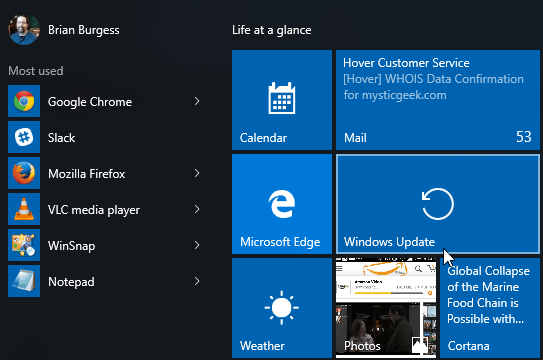Click the 53 unread mail count
This screenshot has width=543, height=360.
point(524,137)
